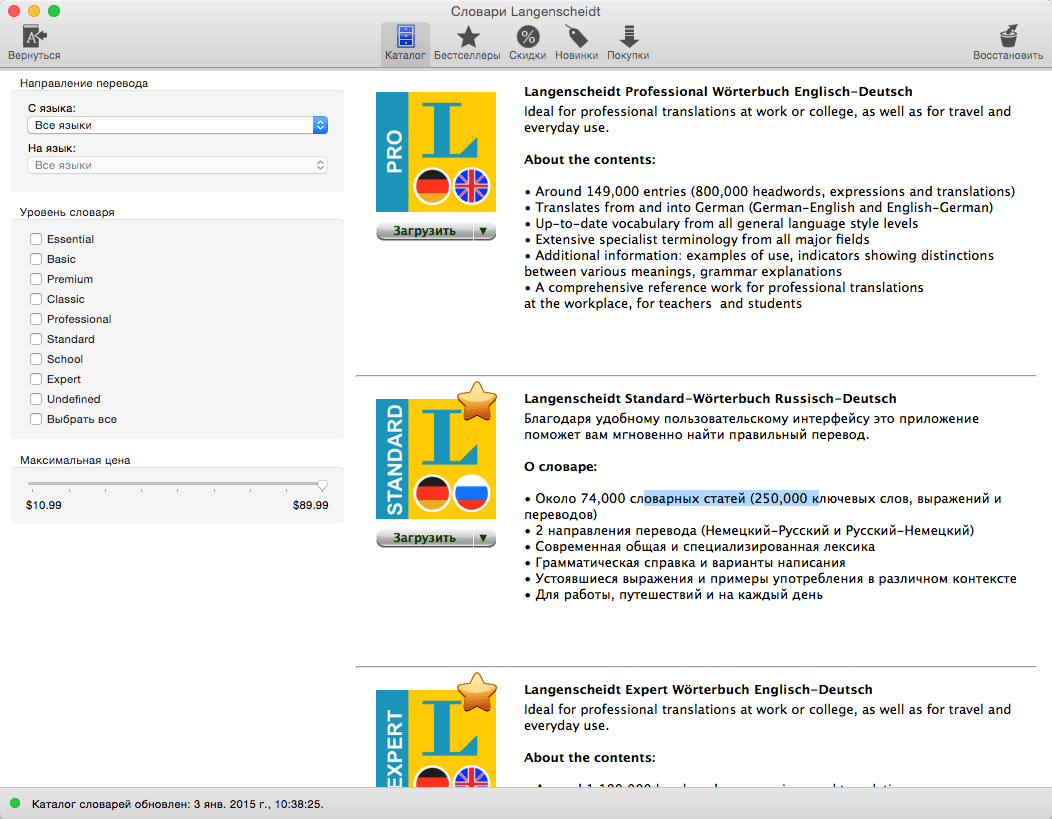The height and width of the screenshot is (819, 1052).
Task: Open the 'С языка' language dropdown
Action: (177, 125)
